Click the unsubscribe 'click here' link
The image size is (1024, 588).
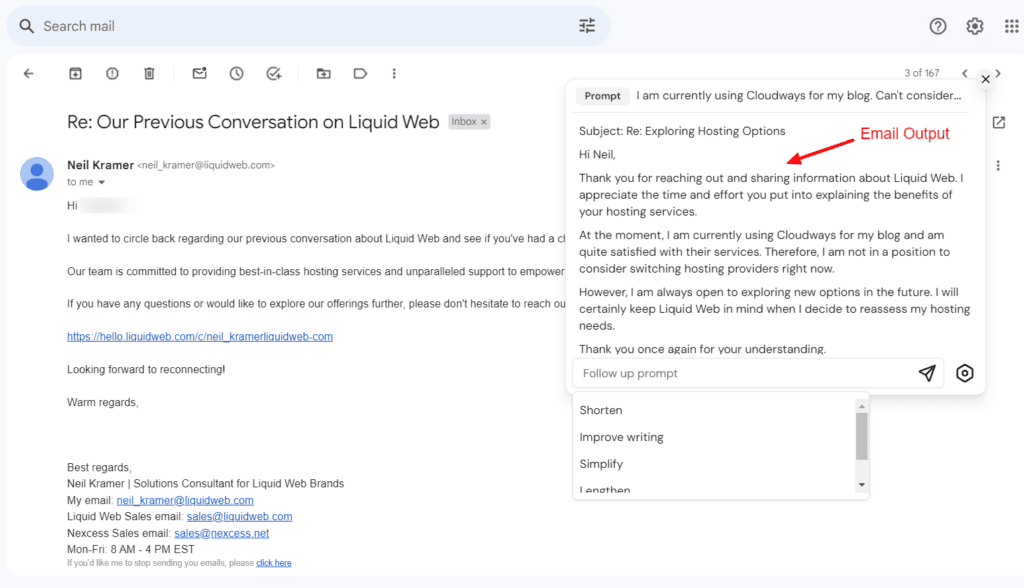pyautogui.click(x=273, y=562)
